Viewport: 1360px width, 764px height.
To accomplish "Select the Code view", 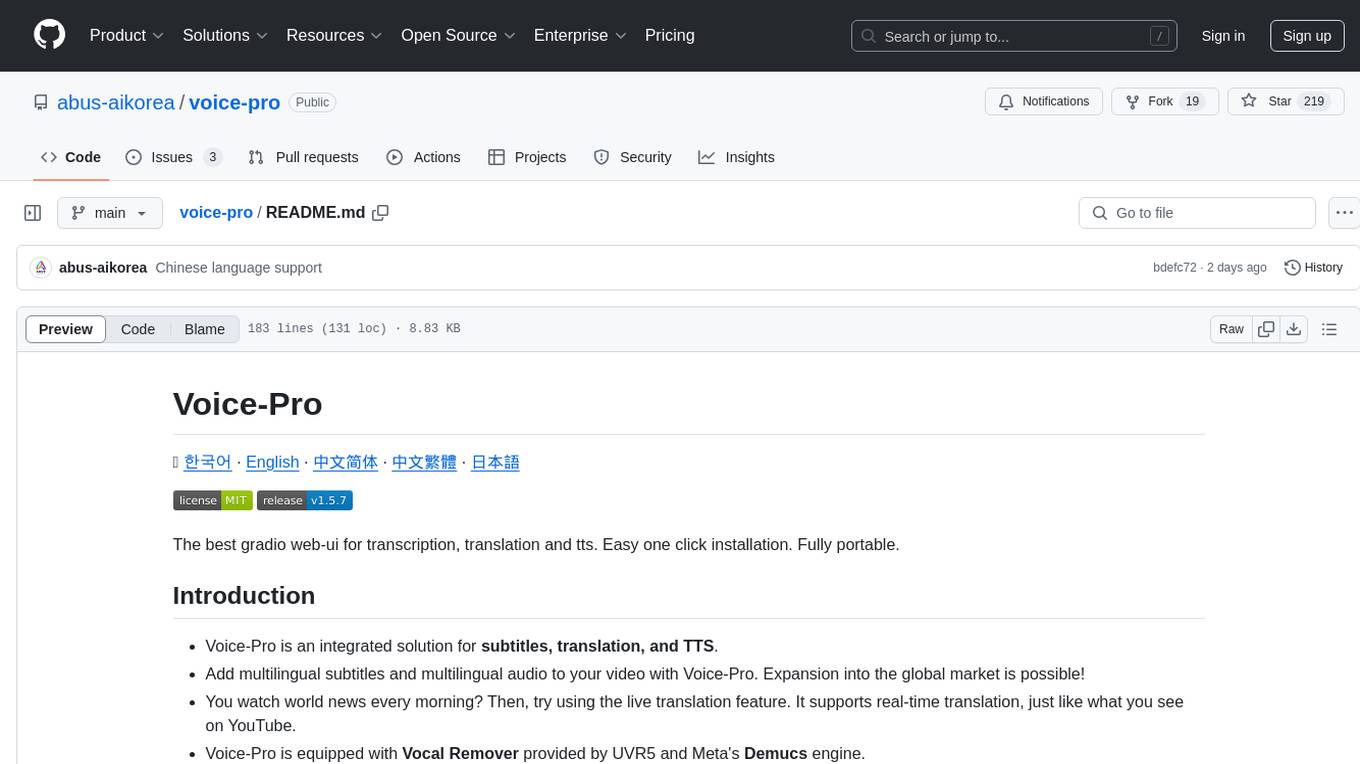I will click(x=138, y=329).
